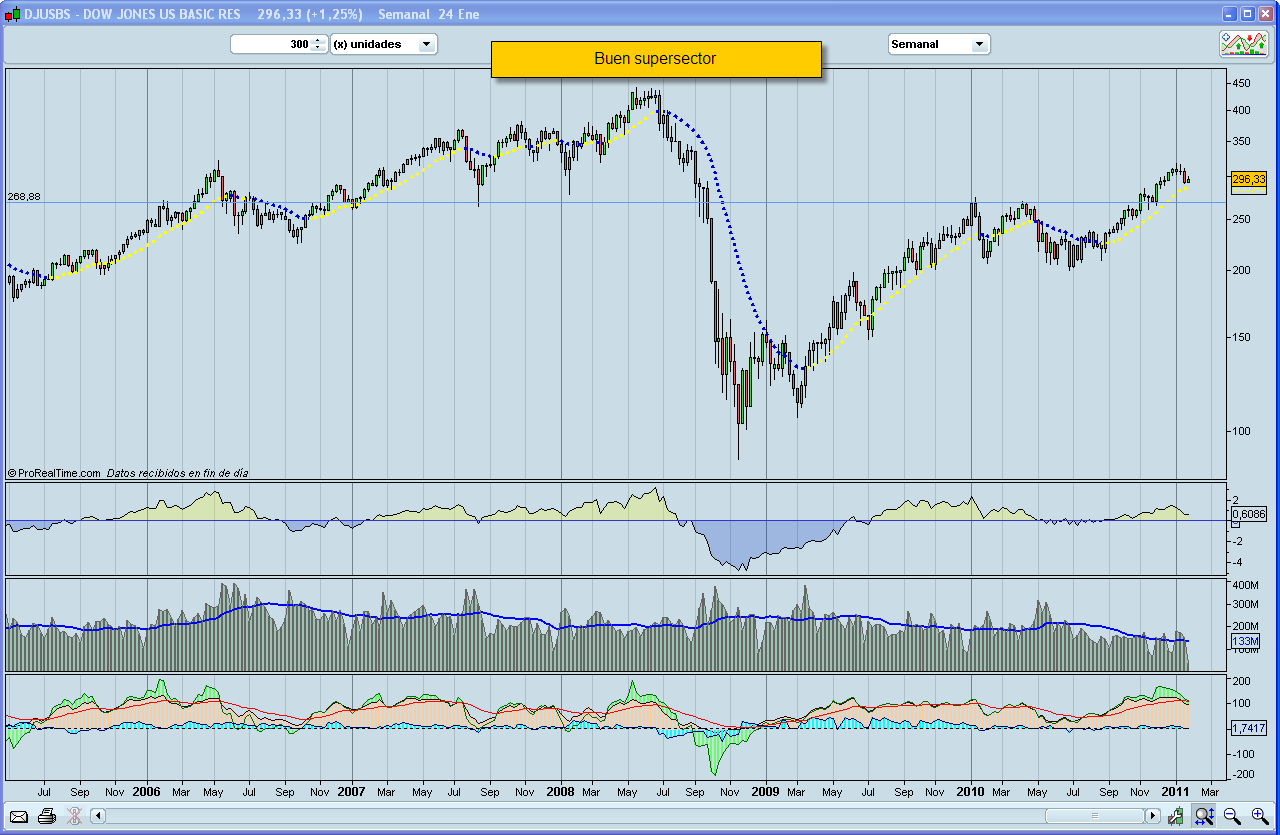Screen dimensions: 1280x835
Task: Click the print chart icon
Action: (x=45, y=817)
